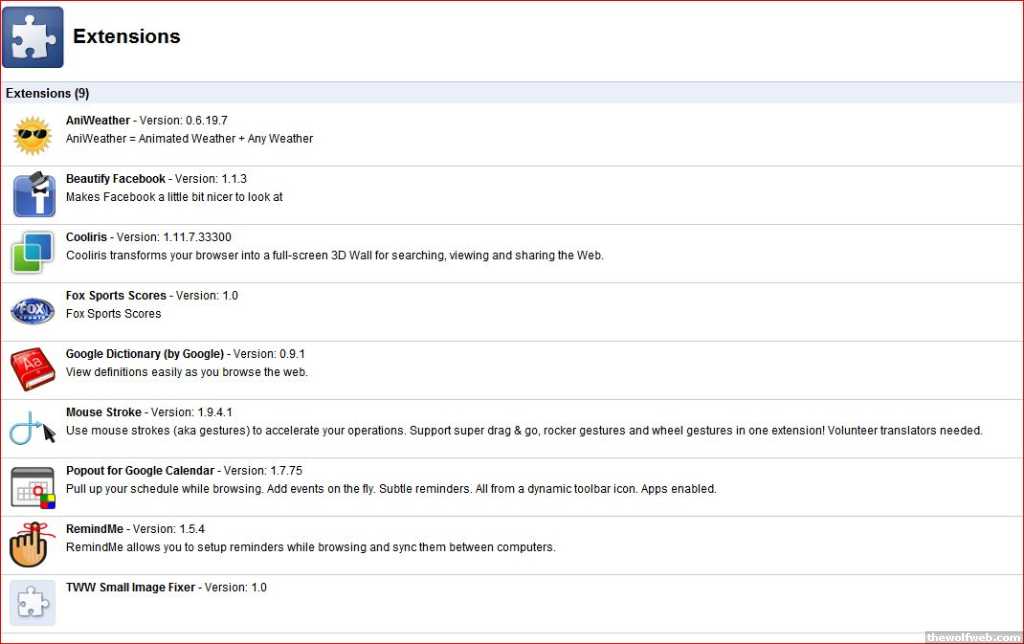Click the TWW Small Image Fixer title
This screenshot has width=1024, height=644.
(x=131, y=588)
